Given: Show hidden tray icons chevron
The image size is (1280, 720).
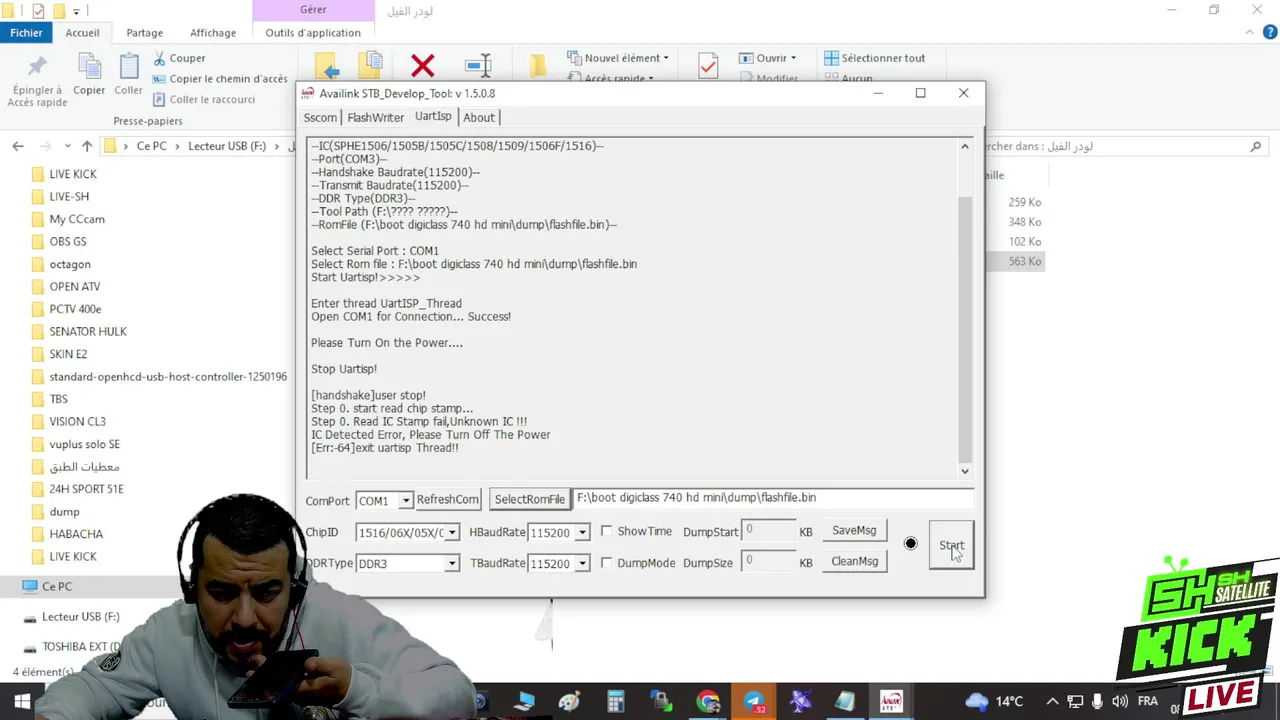Looking at the screenshot, I should (x=1052, y=702).
